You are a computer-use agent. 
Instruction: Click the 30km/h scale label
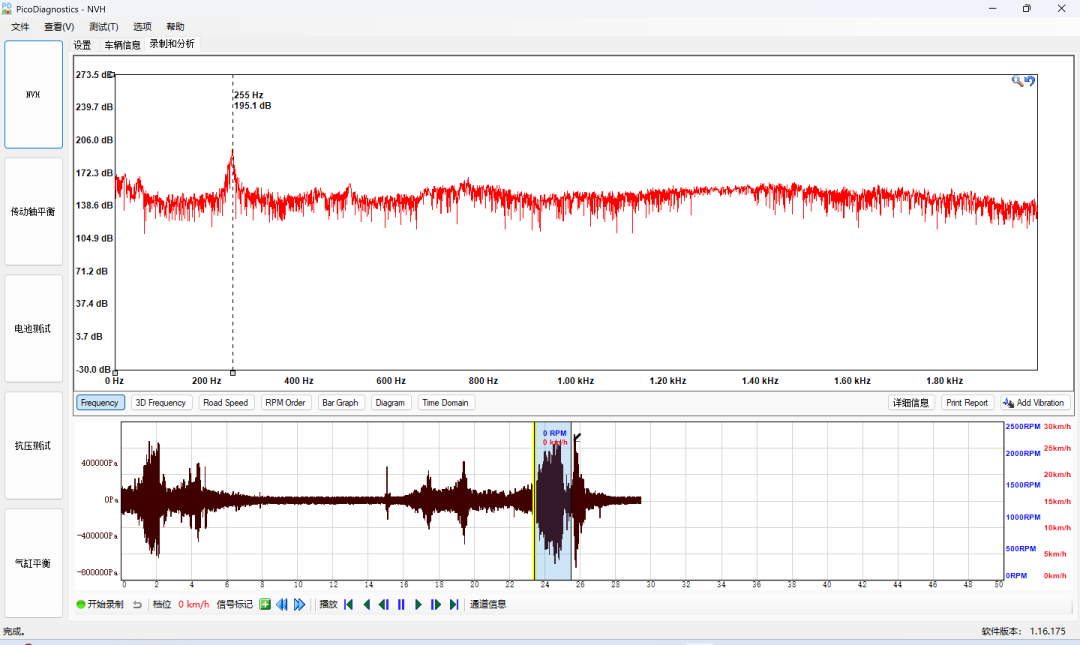click(1057, 427)
